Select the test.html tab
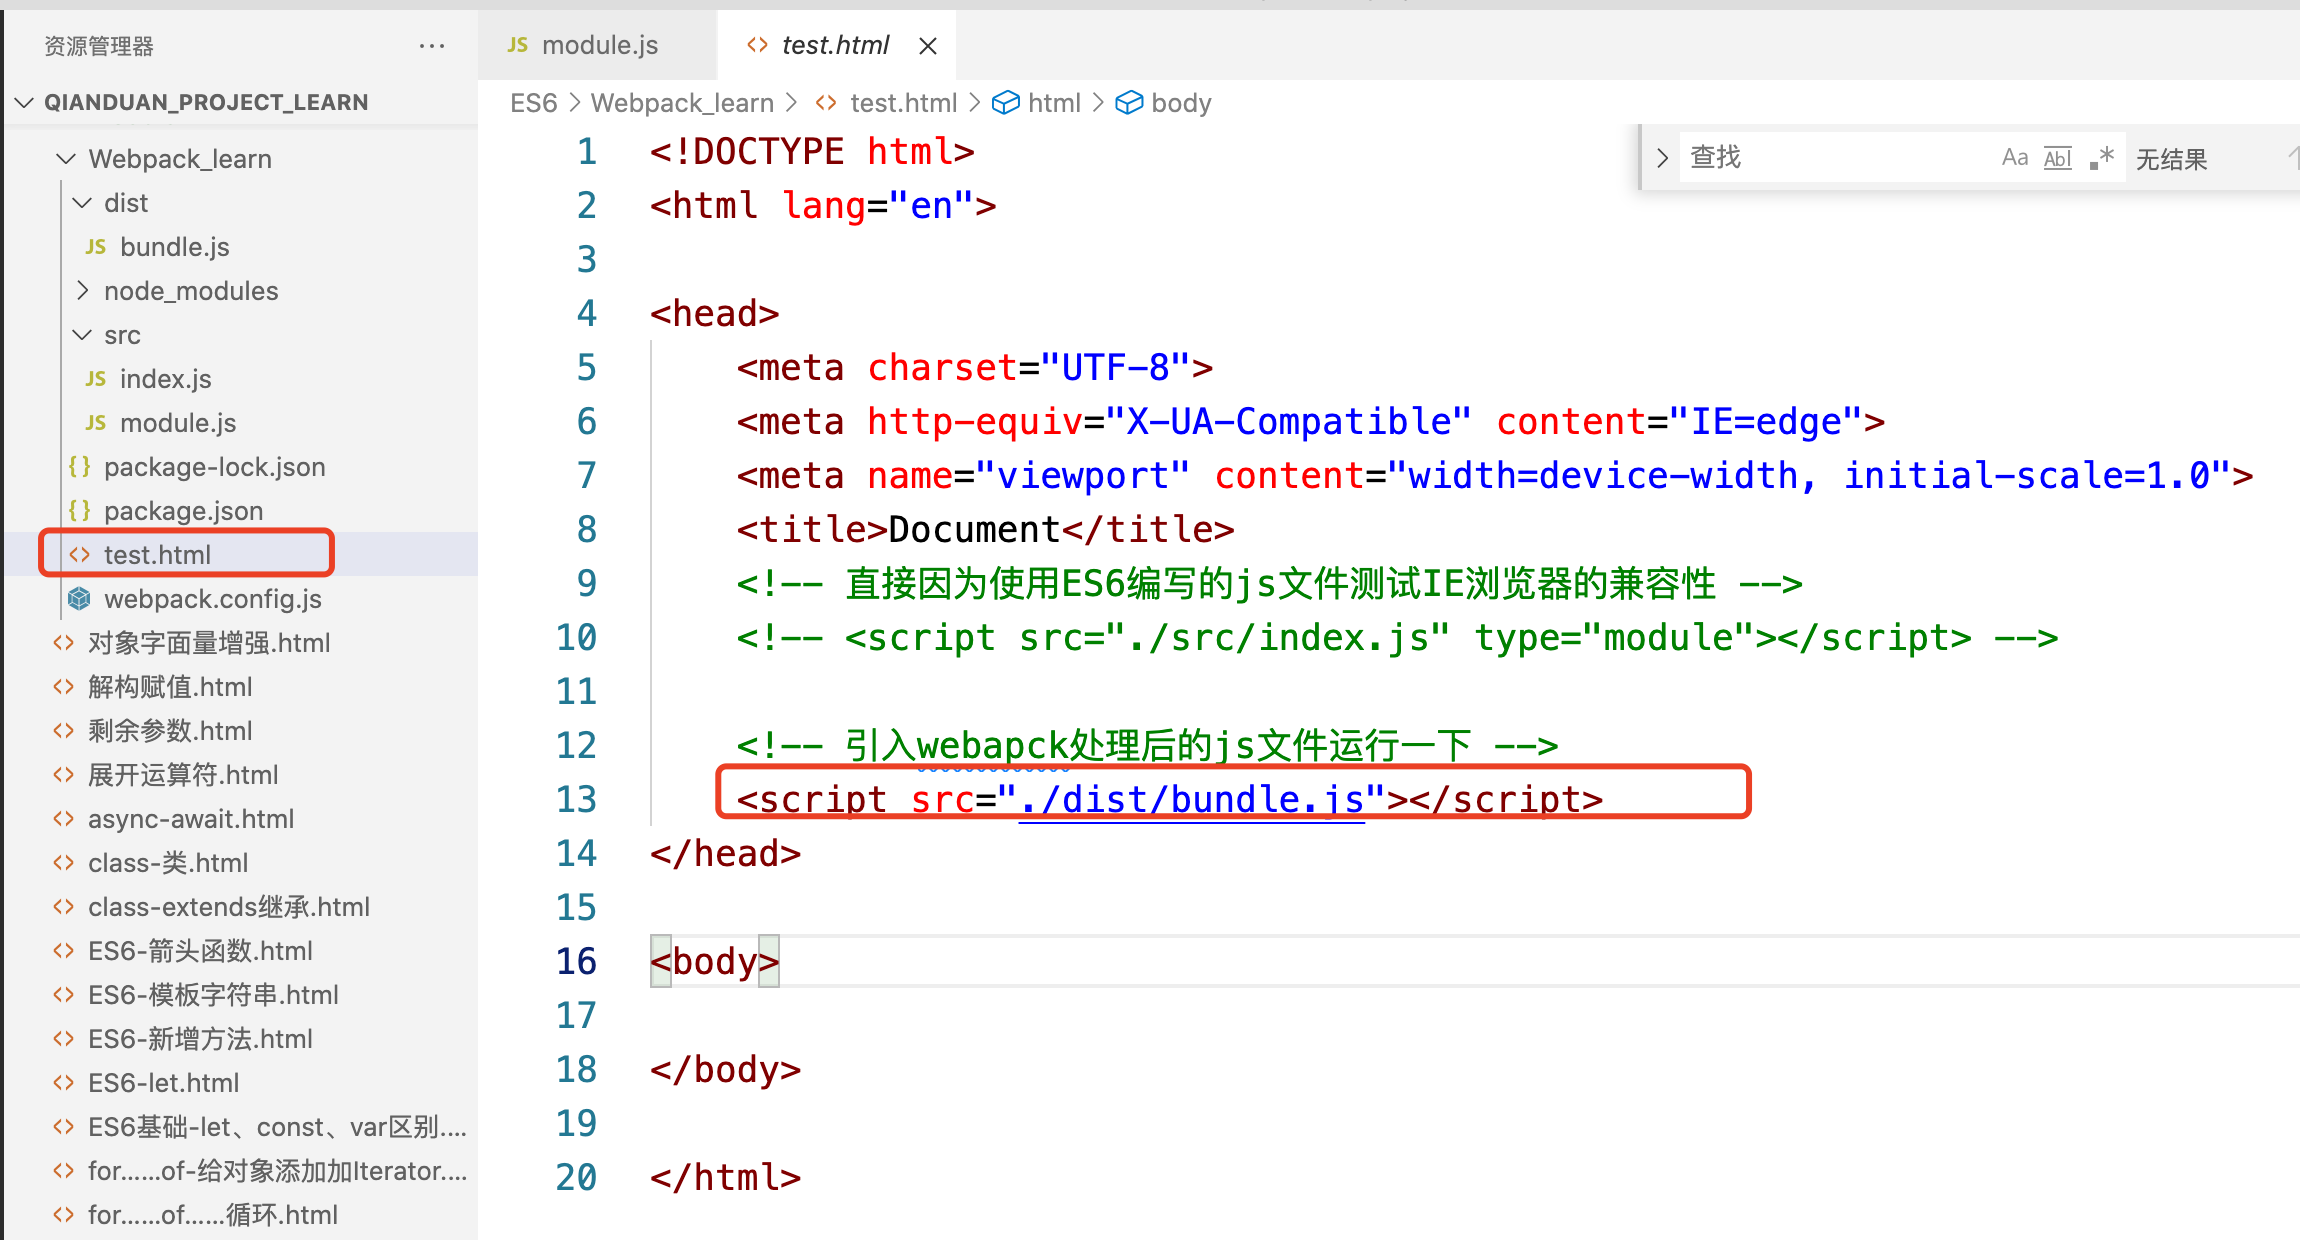The image size is (2300, 1240). [x=836, y=45]
